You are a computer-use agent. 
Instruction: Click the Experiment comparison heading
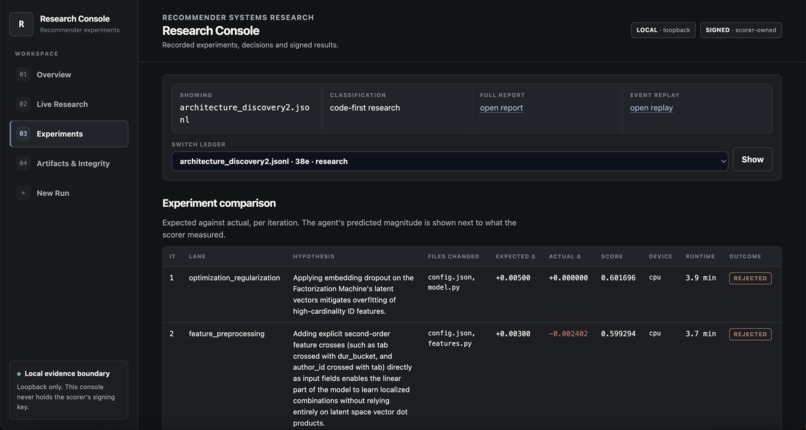[219, 203]
